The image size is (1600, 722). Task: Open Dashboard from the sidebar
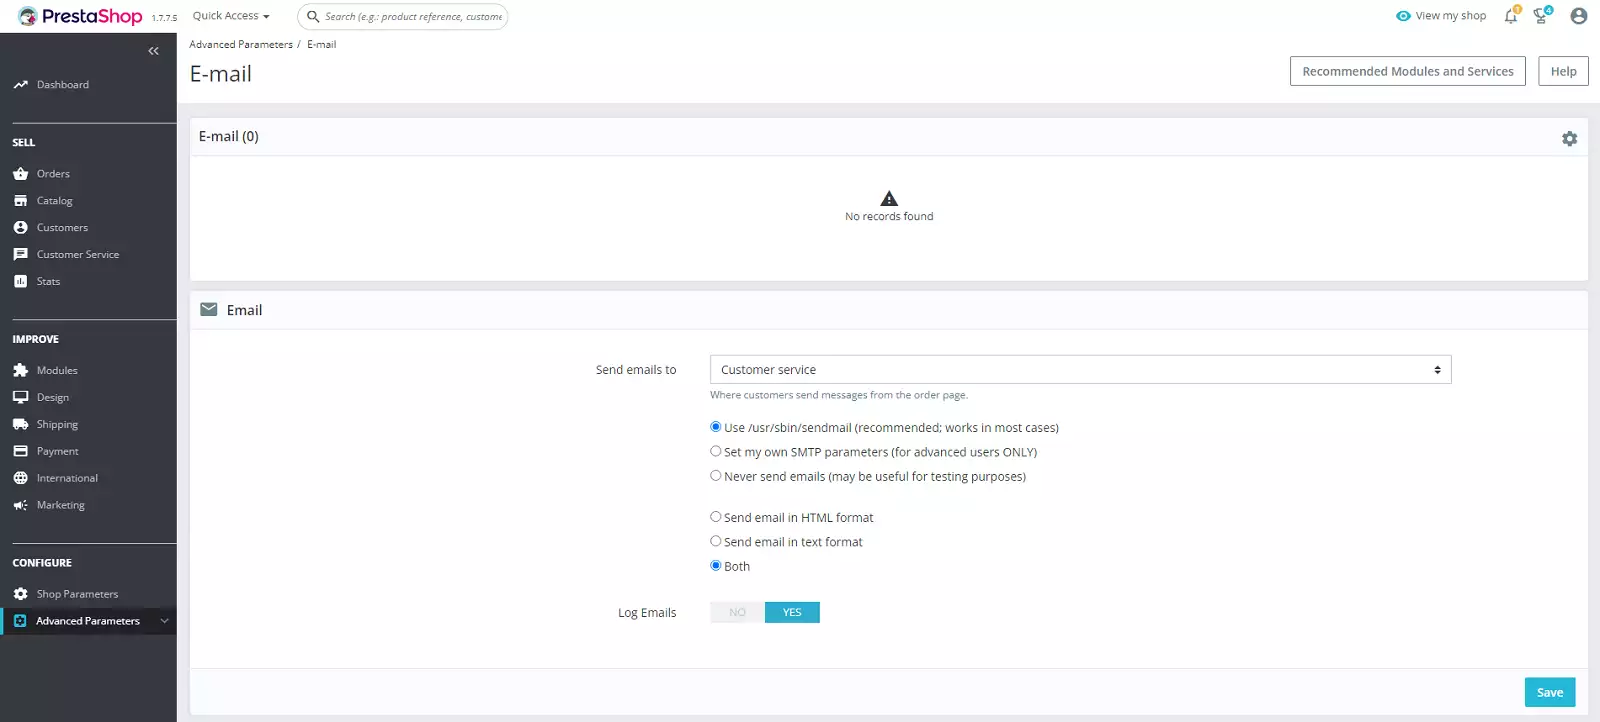tap(62, 85)
